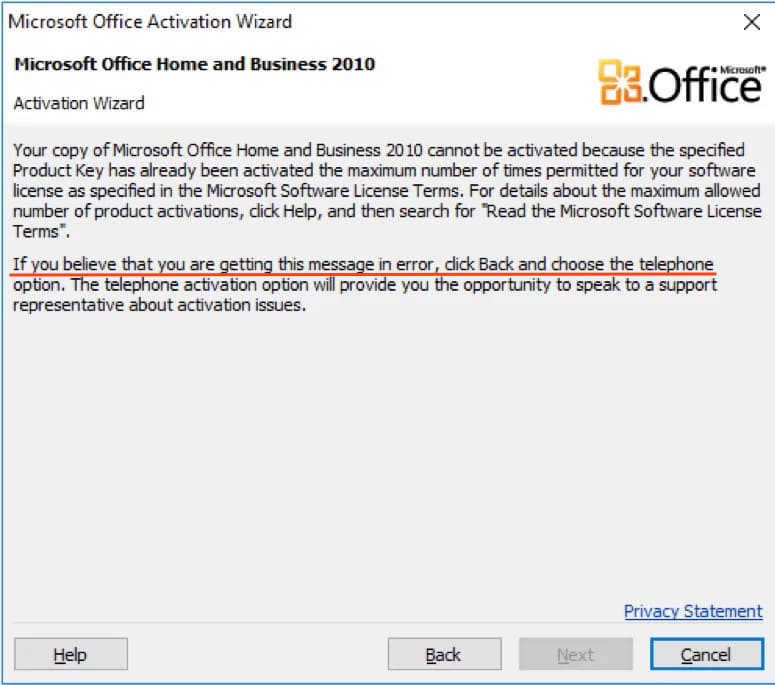Click the window title bar text
Viewport: 775px width, 685px height.
tap(150, 21)
